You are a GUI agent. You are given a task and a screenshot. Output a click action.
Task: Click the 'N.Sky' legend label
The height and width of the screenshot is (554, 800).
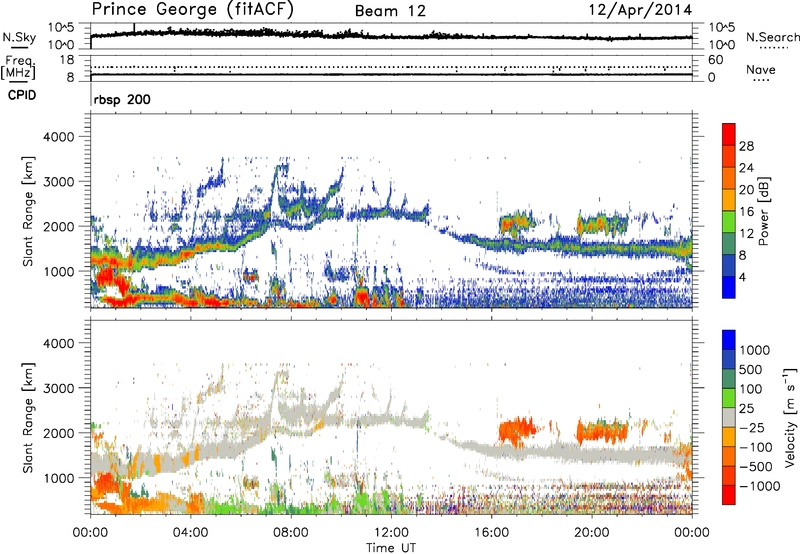click(19, 37)
